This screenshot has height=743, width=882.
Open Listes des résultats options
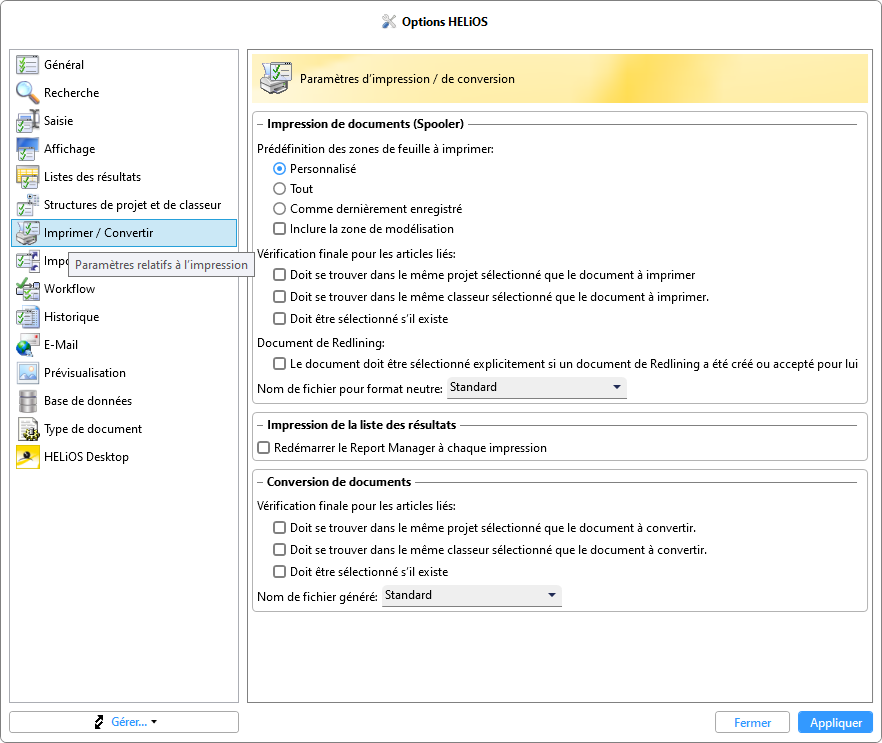coord(124,177)
